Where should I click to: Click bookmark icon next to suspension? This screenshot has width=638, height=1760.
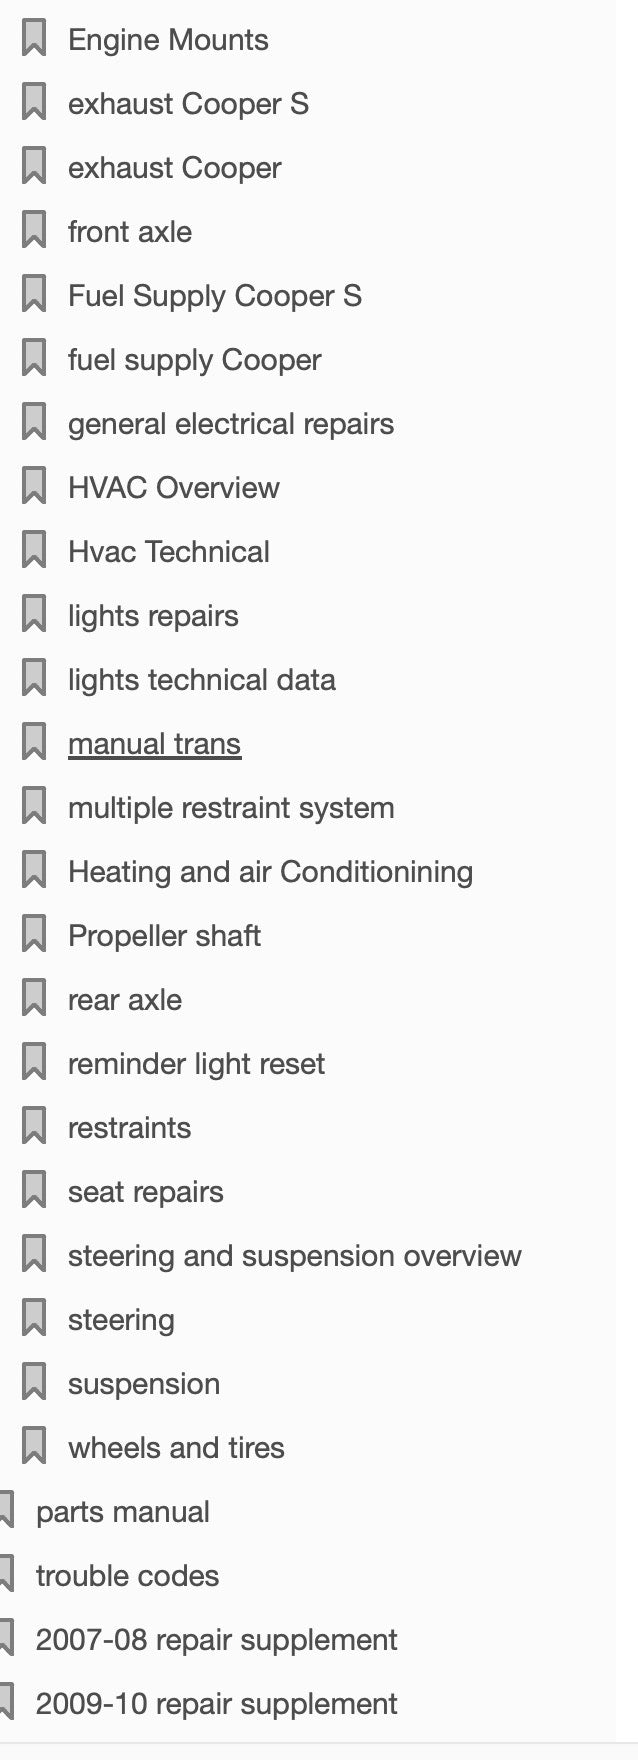tap(34, 1384)
